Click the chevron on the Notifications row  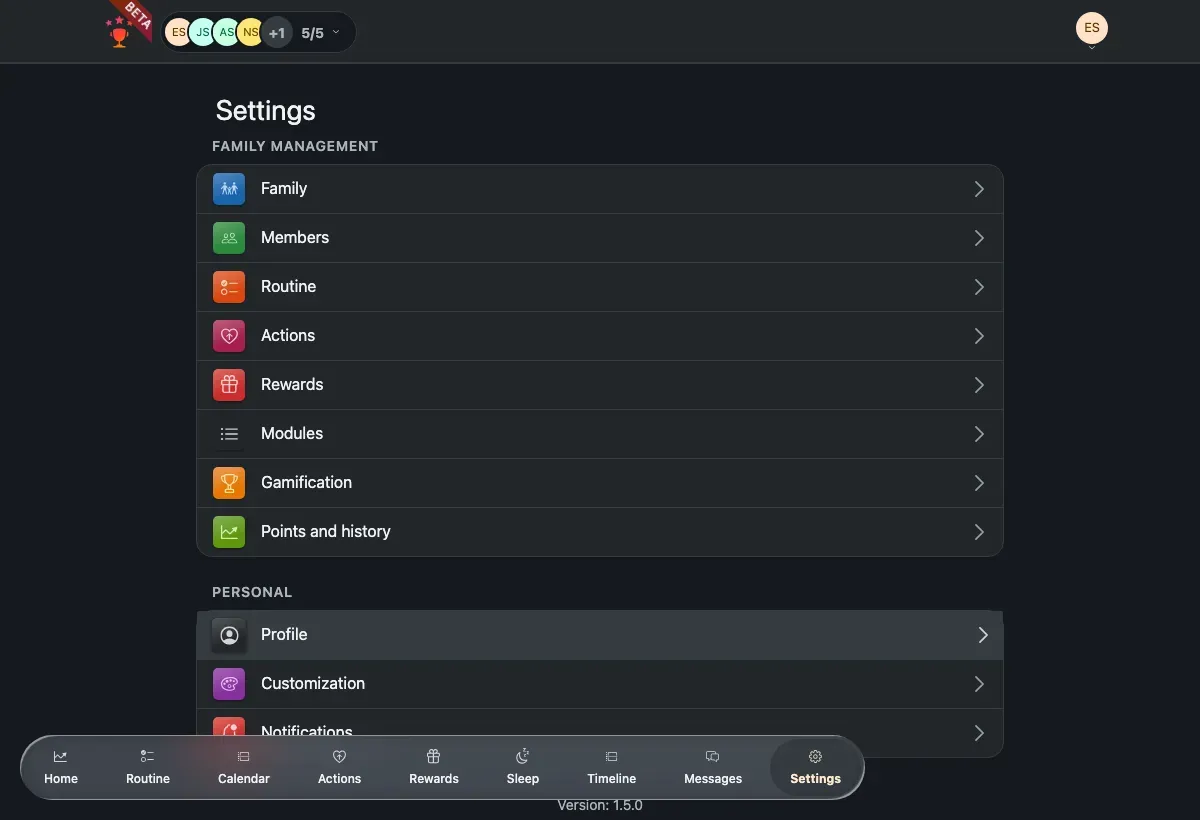point(979,733)
